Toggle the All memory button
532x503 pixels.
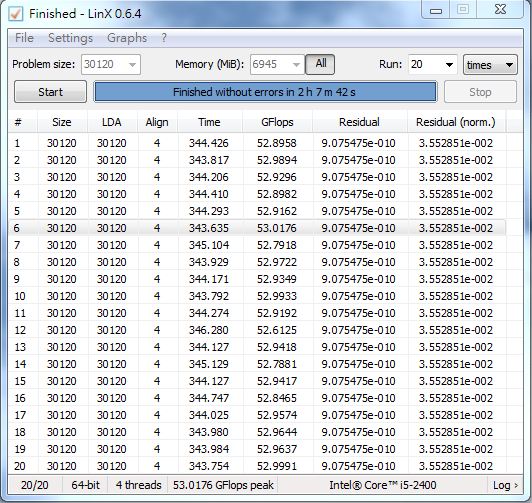pyautogui.click(x=320, y=64)
